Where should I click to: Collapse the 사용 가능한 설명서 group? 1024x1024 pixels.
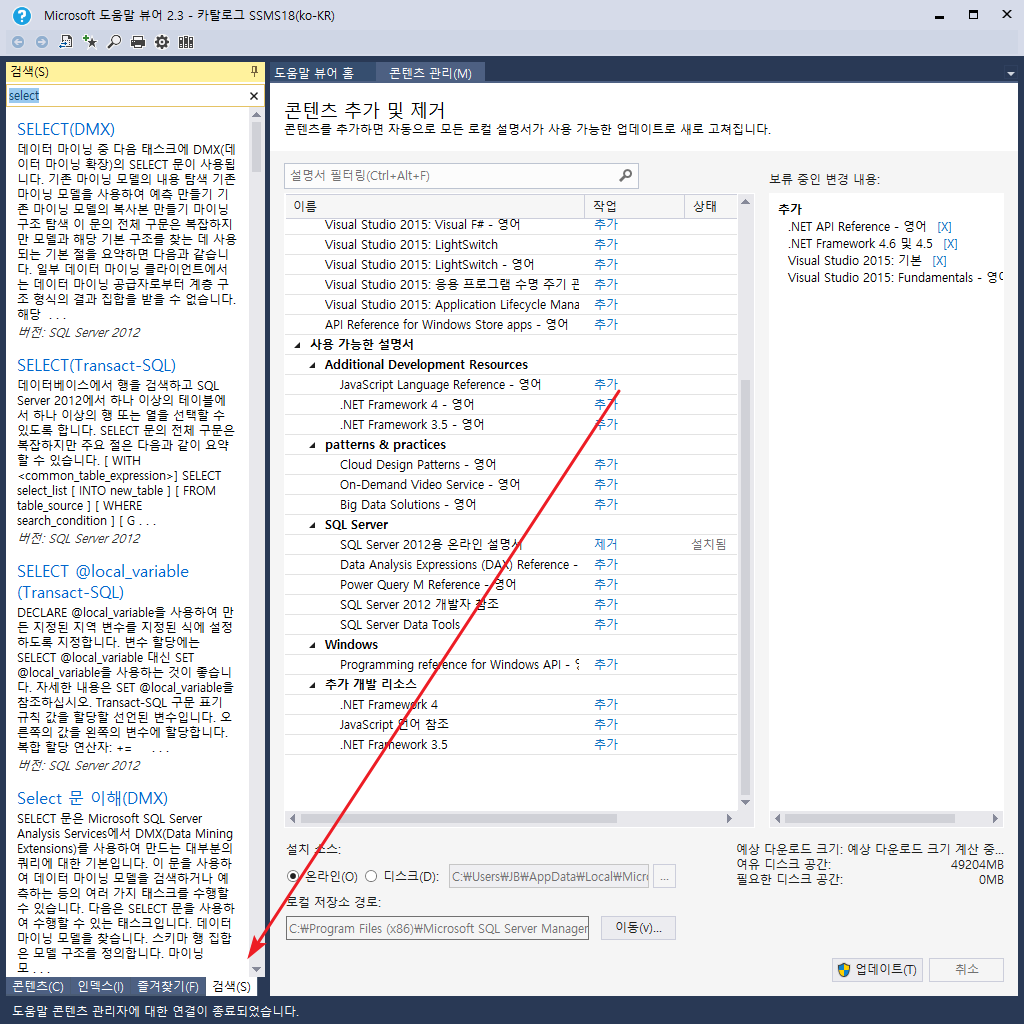click(x=298, y=345)
